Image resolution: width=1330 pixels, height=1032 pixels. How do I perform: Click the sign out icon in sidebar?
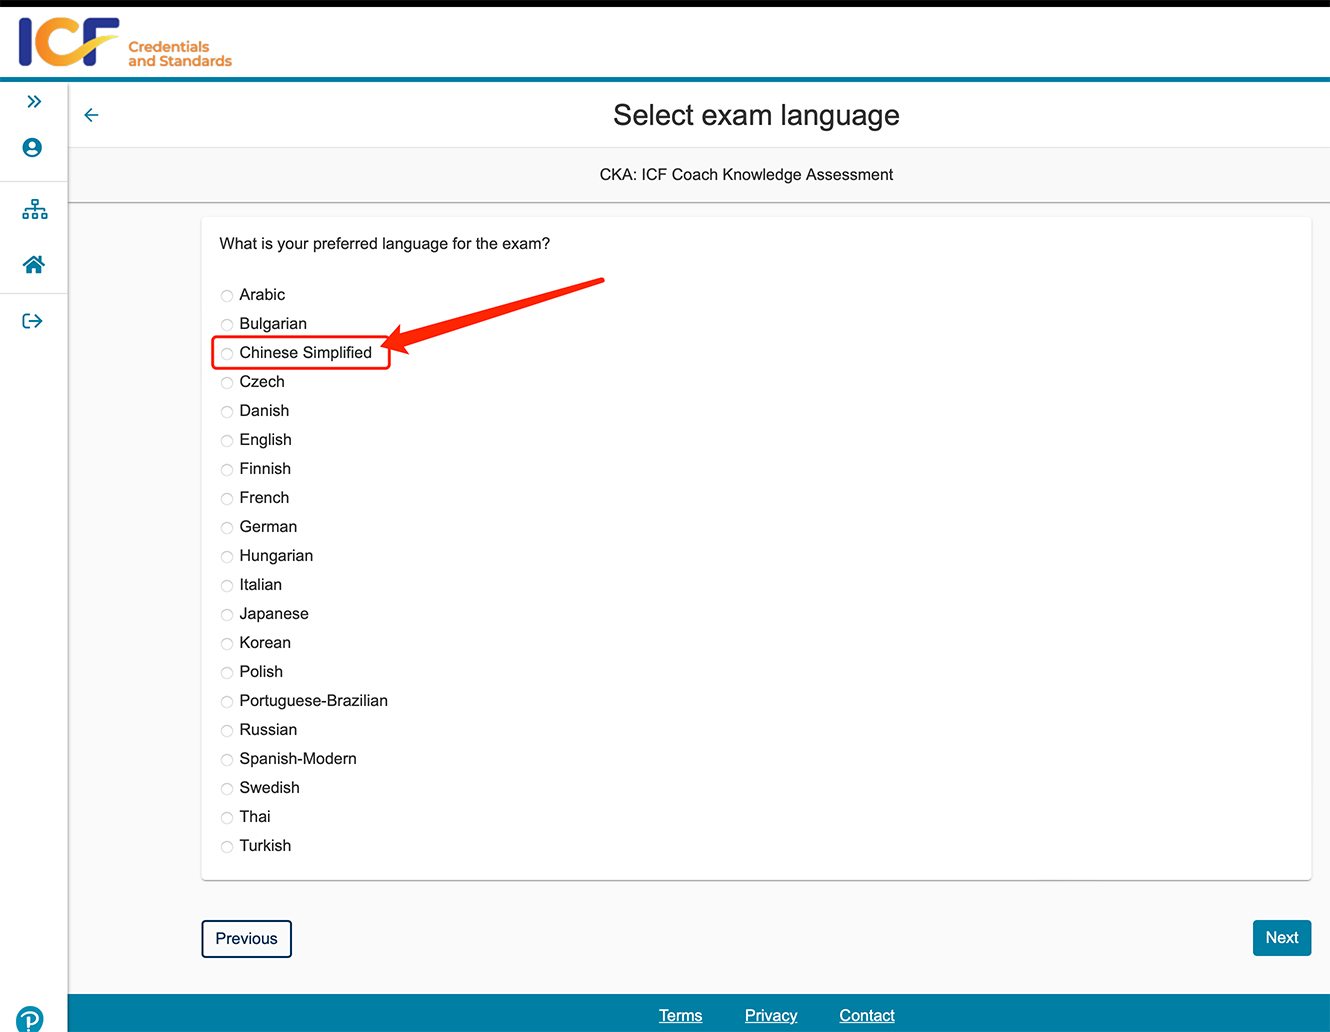33,321
